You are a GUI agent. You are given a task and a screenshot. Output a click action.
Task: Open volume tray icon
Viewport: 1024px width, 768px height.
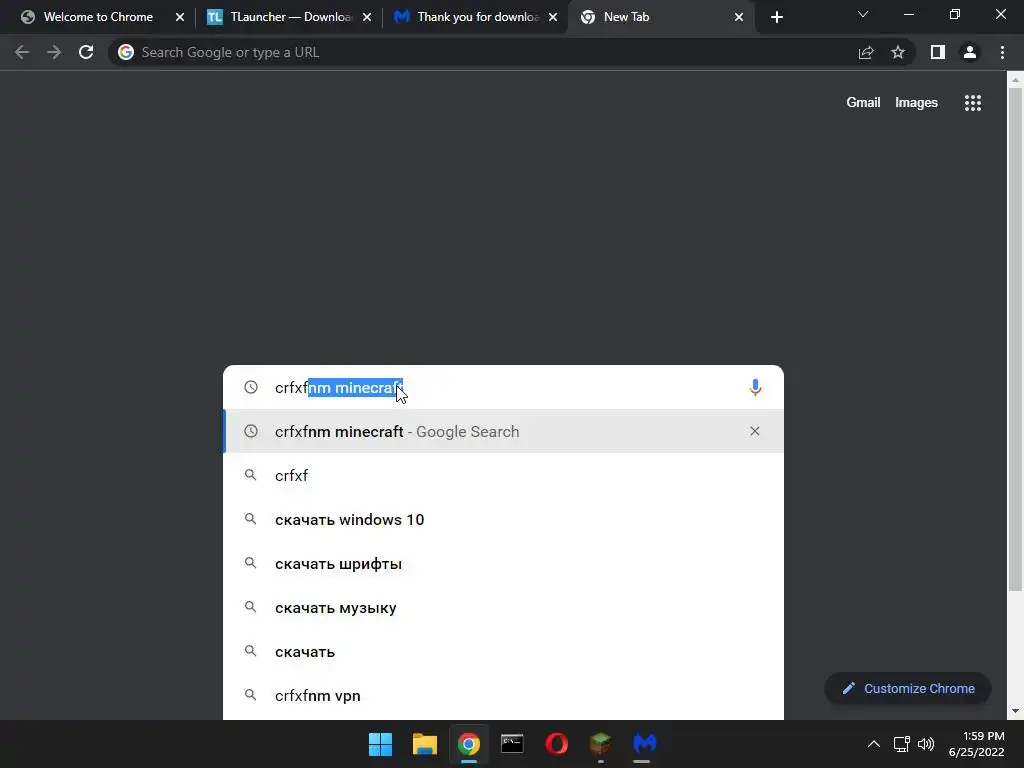click(926, 744)
